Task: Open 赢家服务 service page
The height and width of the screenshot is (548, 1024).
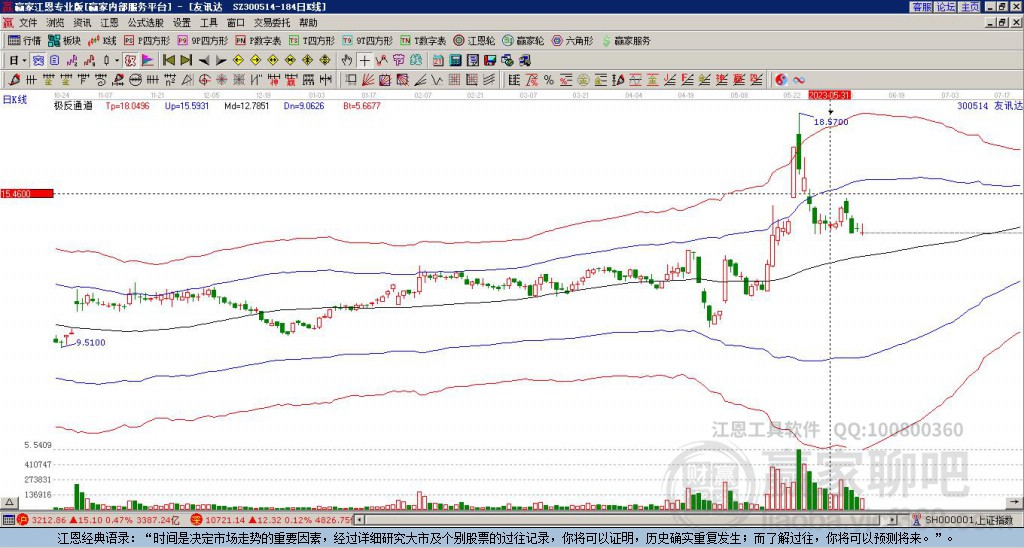Action: [x=626, y=40]
